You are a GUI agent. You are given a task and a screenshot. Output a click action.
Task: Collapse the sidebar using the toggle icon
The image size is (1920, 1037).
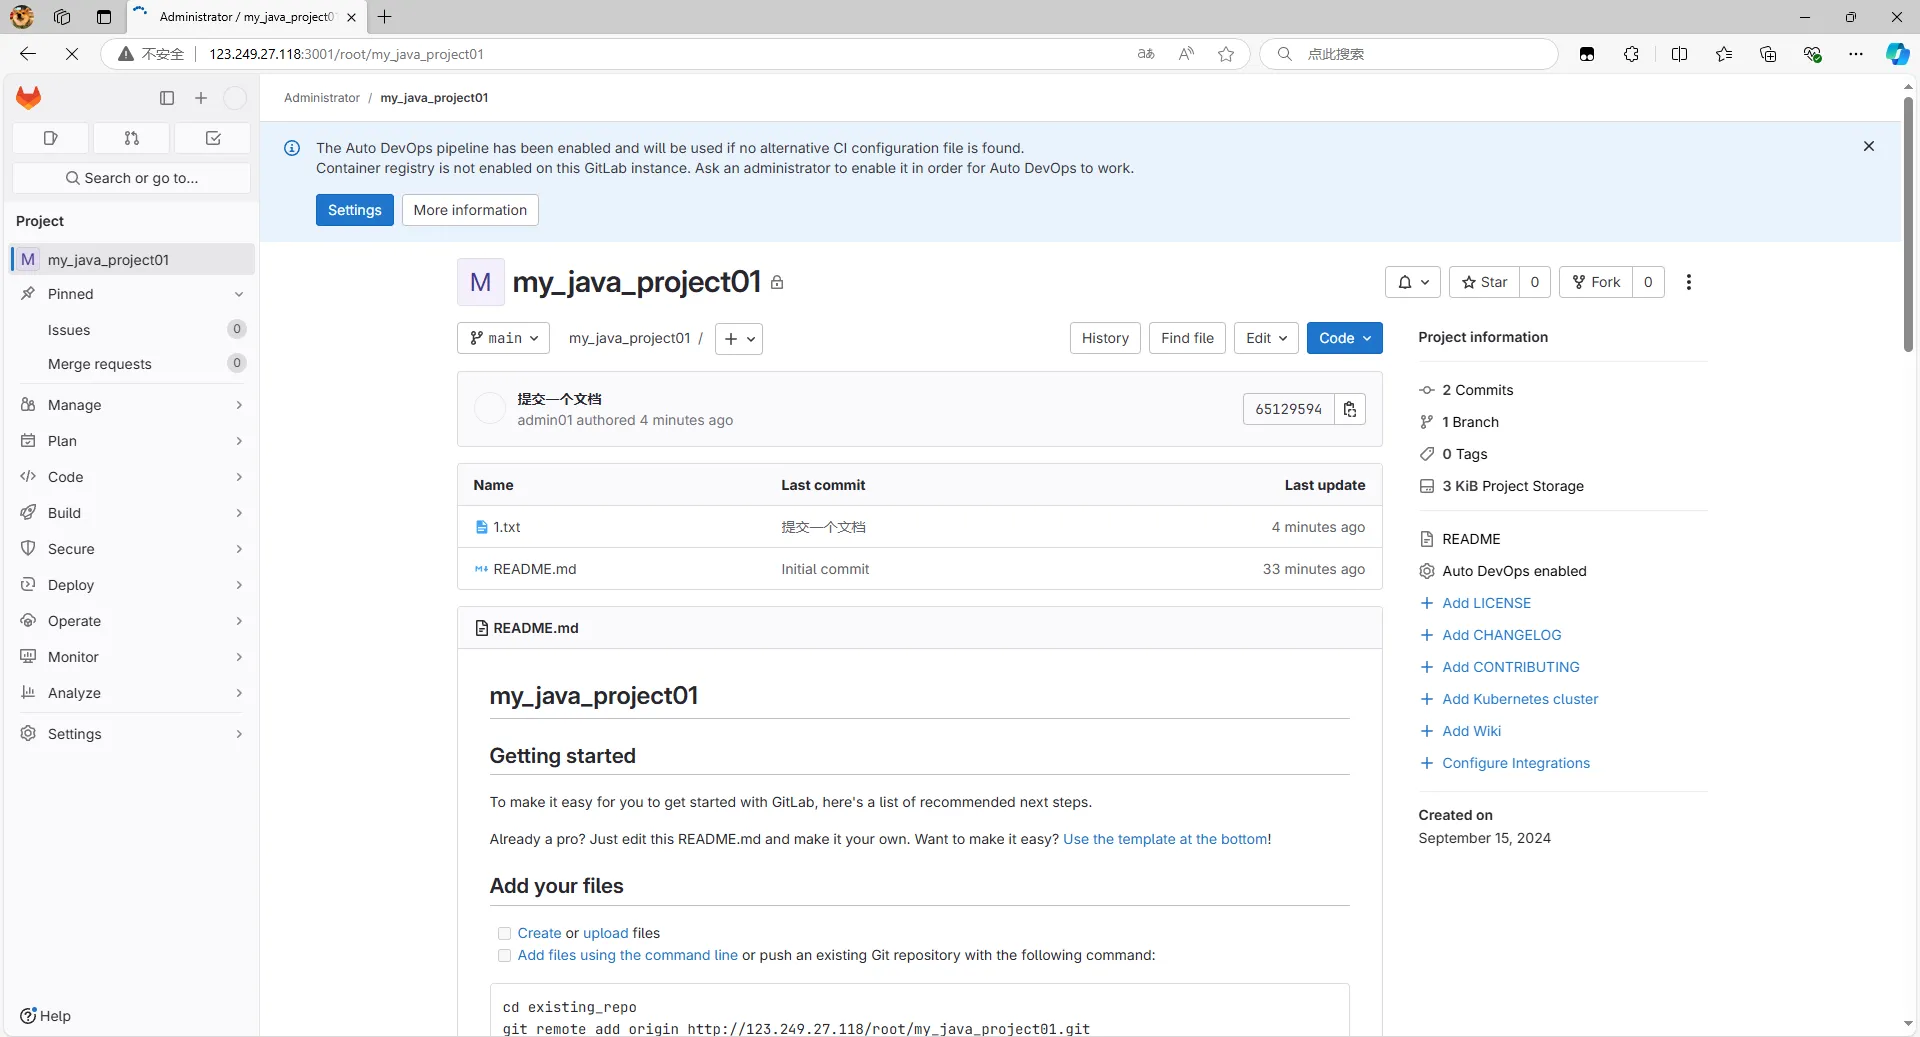pos(167,98)
